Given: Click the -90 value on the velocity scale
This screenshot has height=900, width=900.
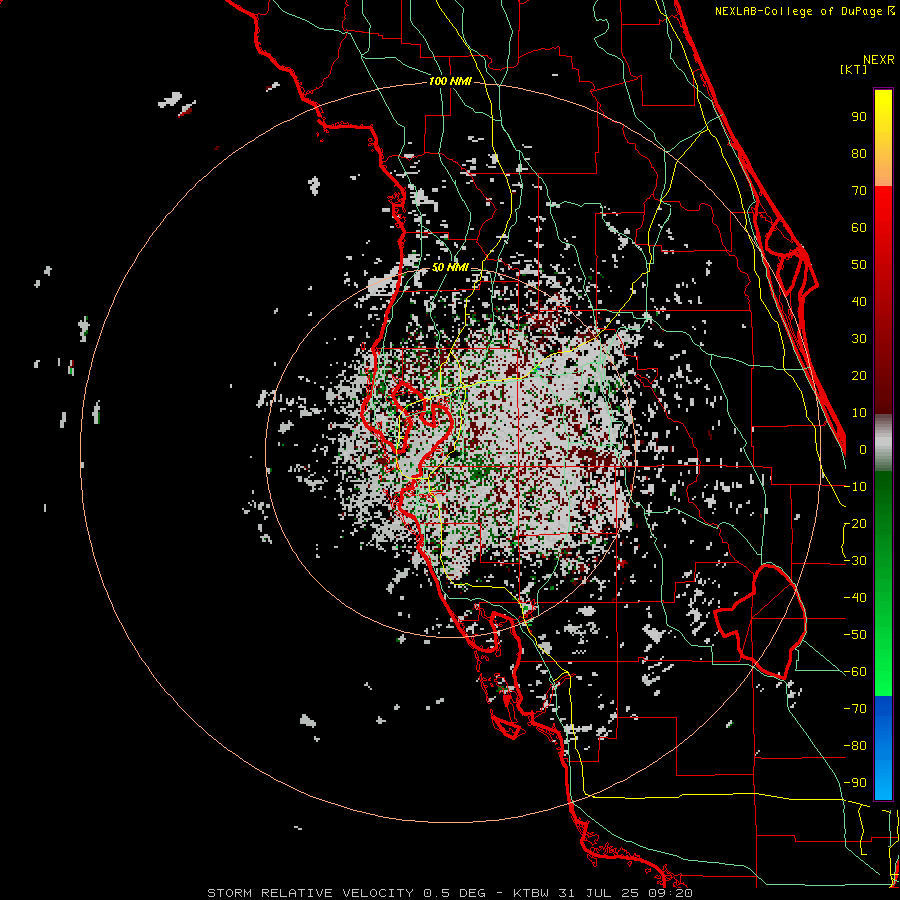Looking at the screenshot, I should coord(855,783).
